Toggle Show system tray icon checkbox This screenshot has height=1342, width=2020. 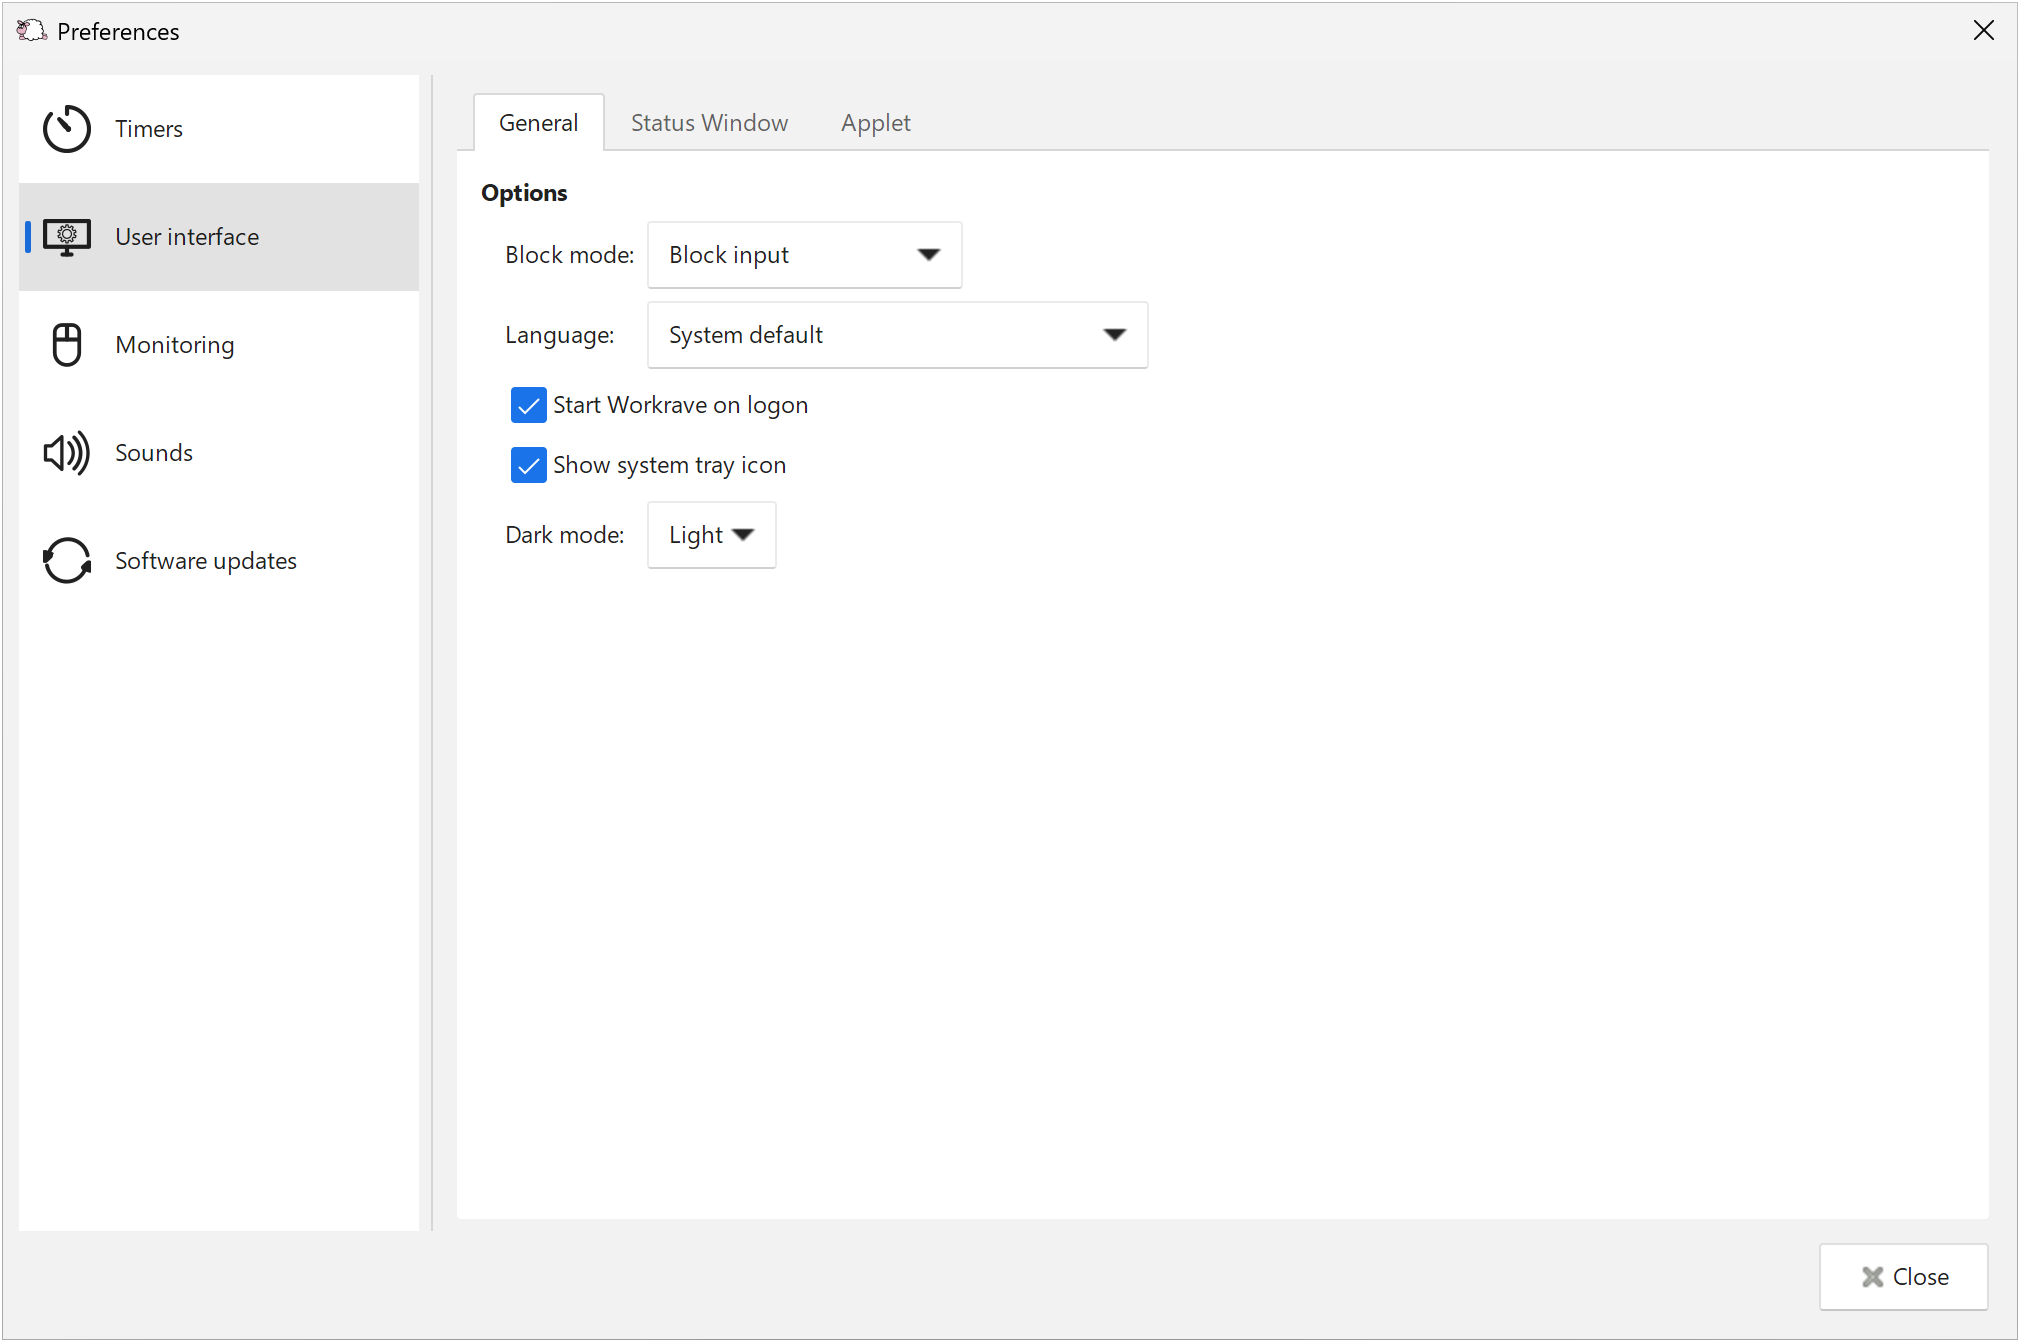528,465
